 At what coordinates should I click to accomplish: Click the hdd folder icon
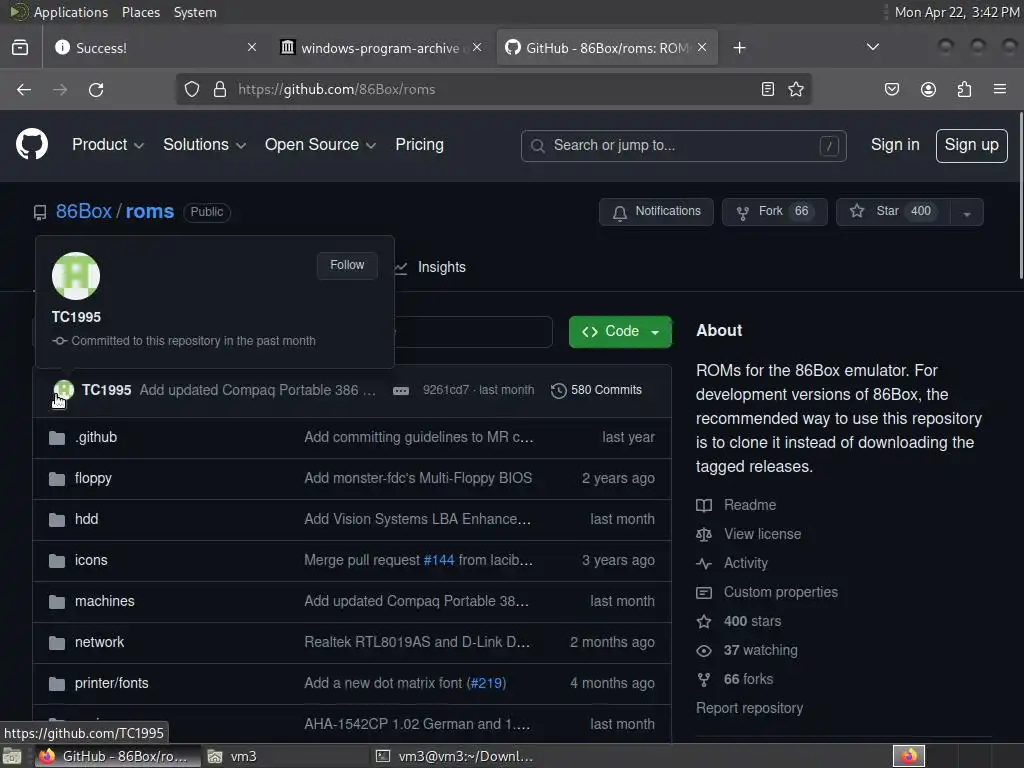coord(57,520)
